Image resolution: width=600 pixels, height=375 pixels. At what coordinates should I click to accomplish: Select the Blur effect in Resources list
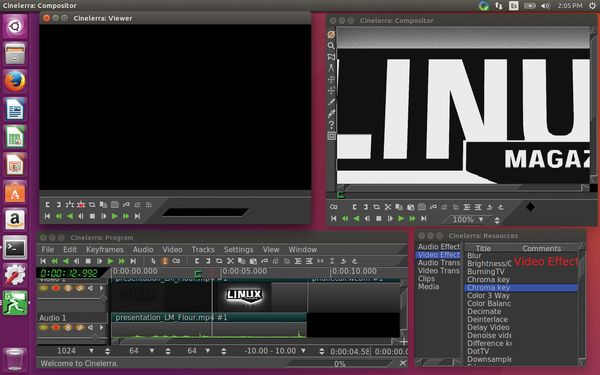(x=474, y=256)
